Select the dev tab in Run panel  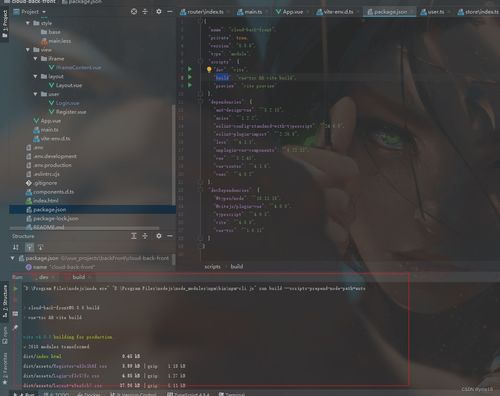click(44, 277)
